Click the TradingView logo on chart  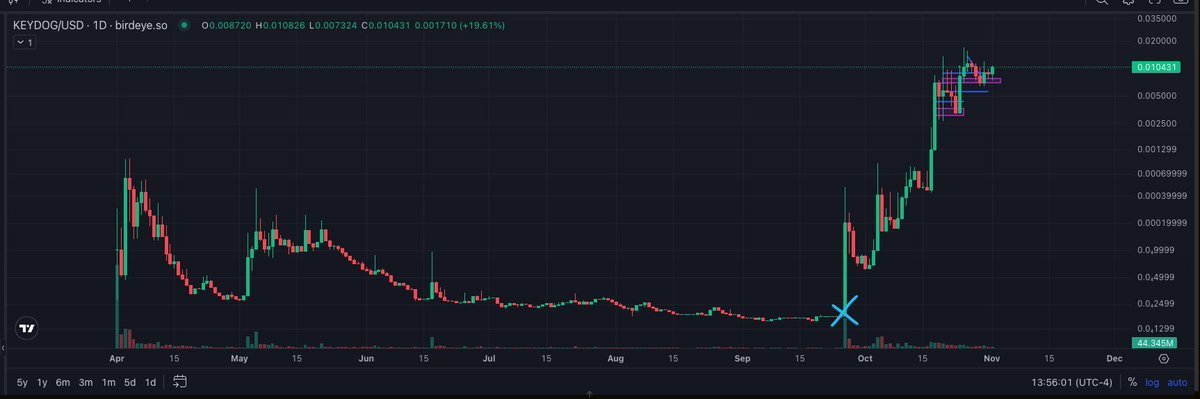click(x=27, y=328)
